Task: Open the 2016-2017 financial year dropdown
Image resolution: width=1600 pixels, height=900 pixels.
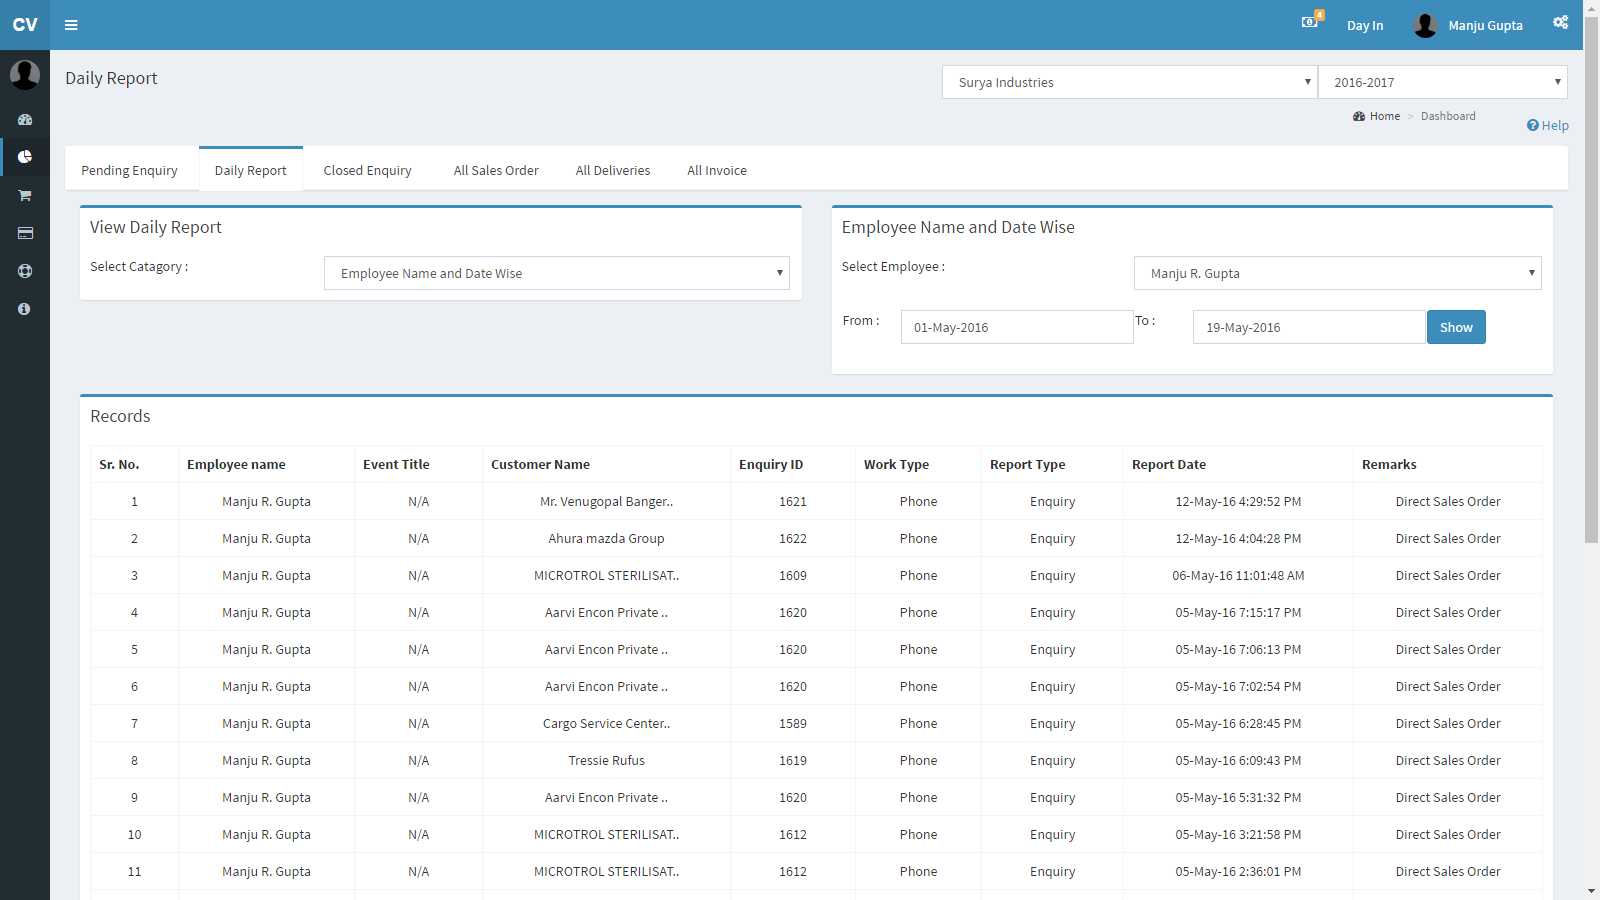Action: [1442, 82]
